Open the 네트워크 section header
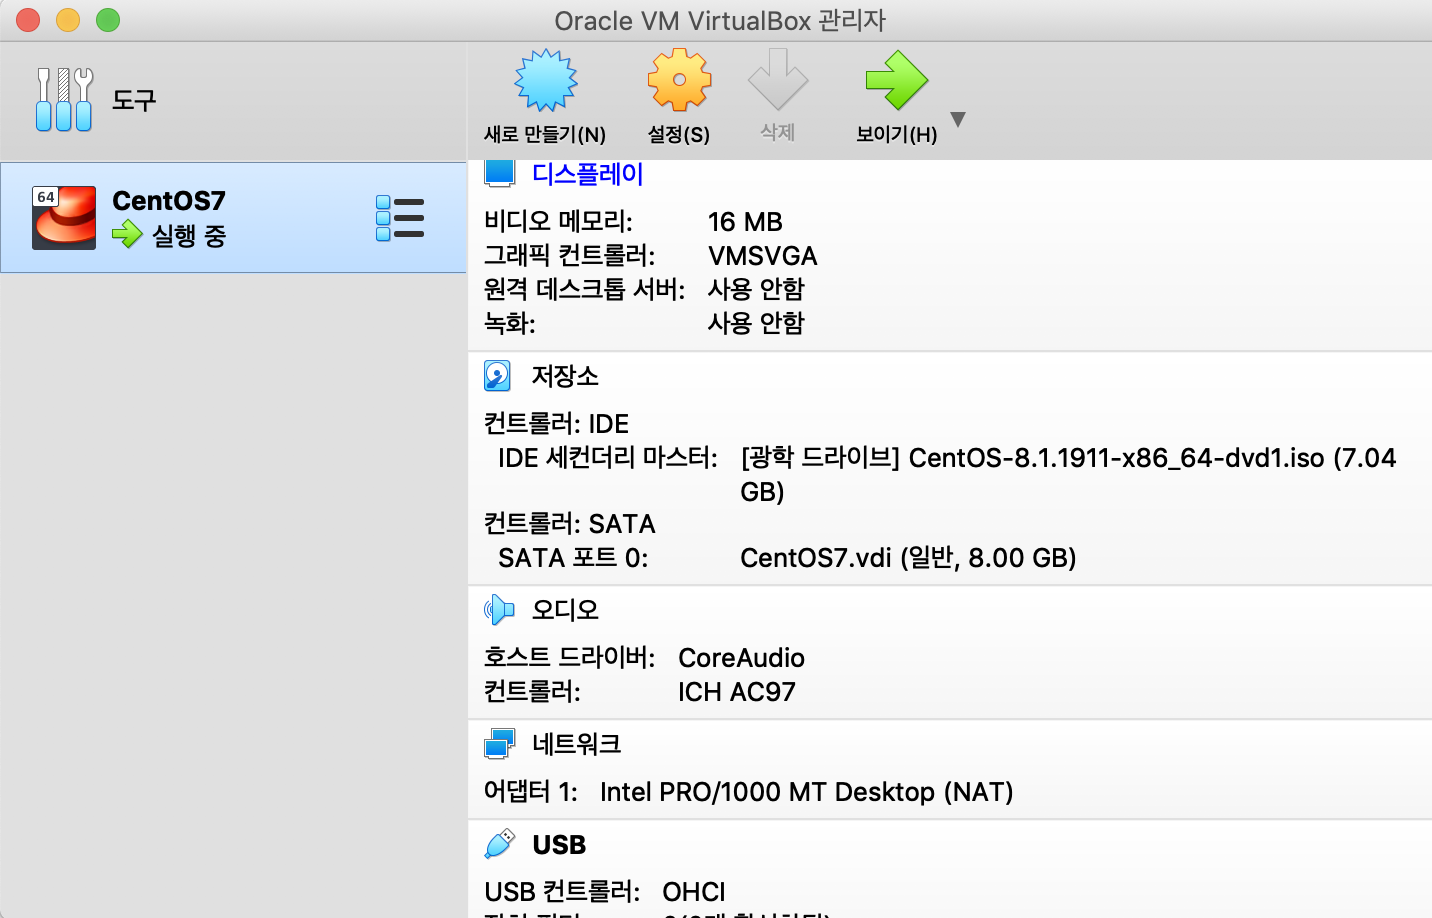1432x918 pixels. (577, 744)
